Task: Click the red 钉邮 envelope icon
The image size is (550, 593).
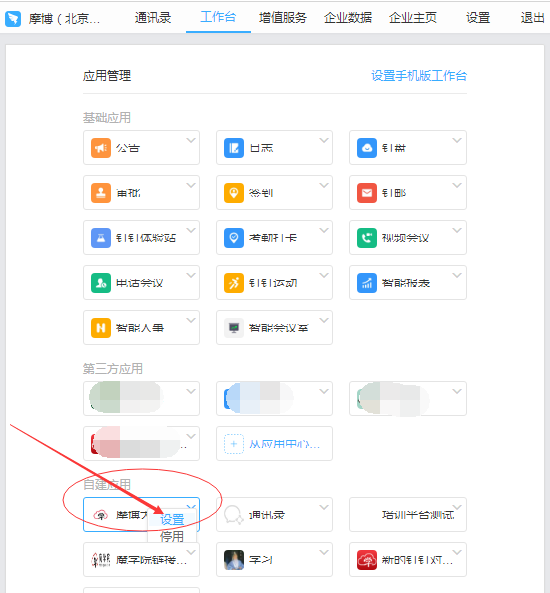Action: pyautogui.click(x=367, y=193)
